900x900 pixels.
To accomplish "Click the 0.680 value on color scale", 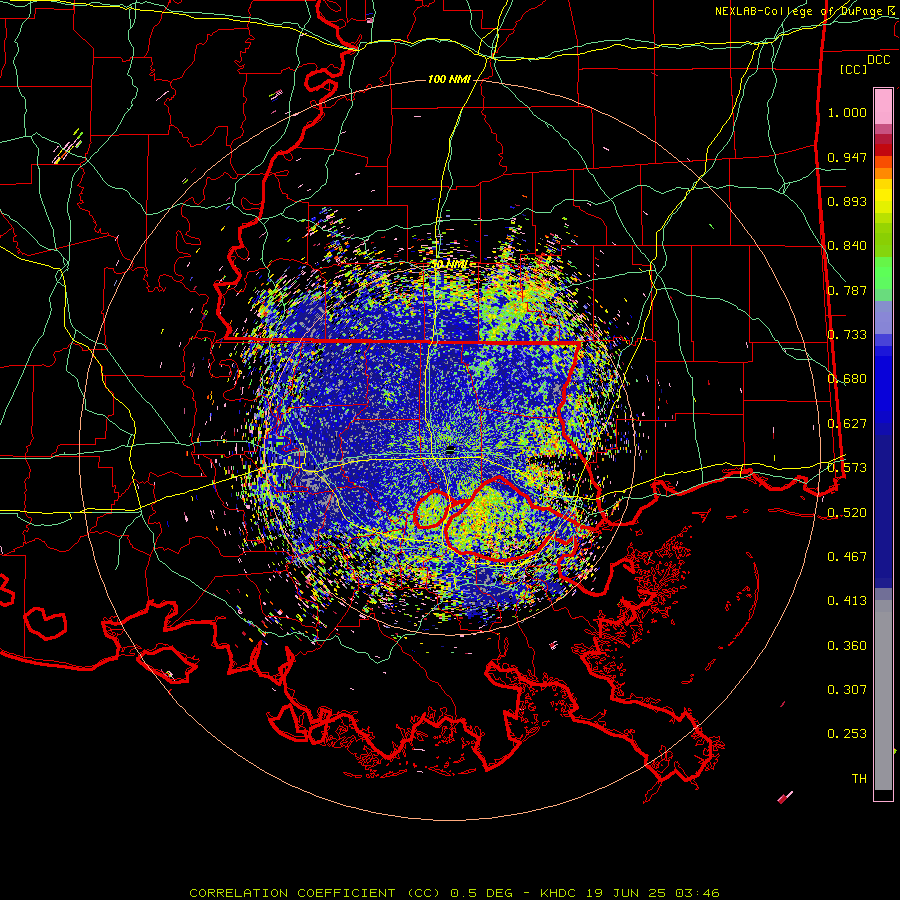I will point(847,379).
